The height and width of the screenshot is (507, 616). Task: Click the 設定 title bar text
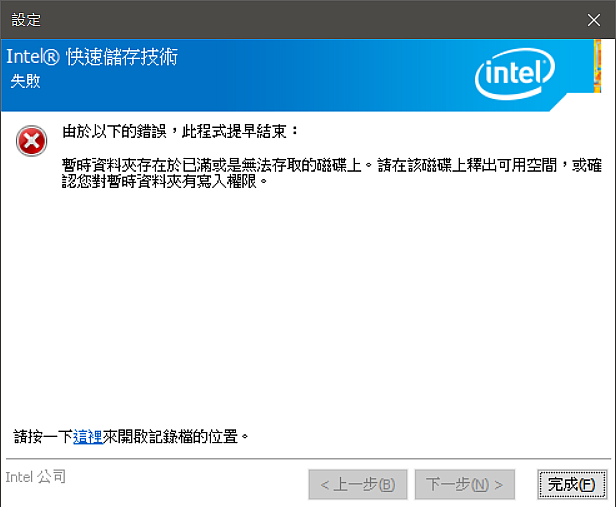[26, 20]
